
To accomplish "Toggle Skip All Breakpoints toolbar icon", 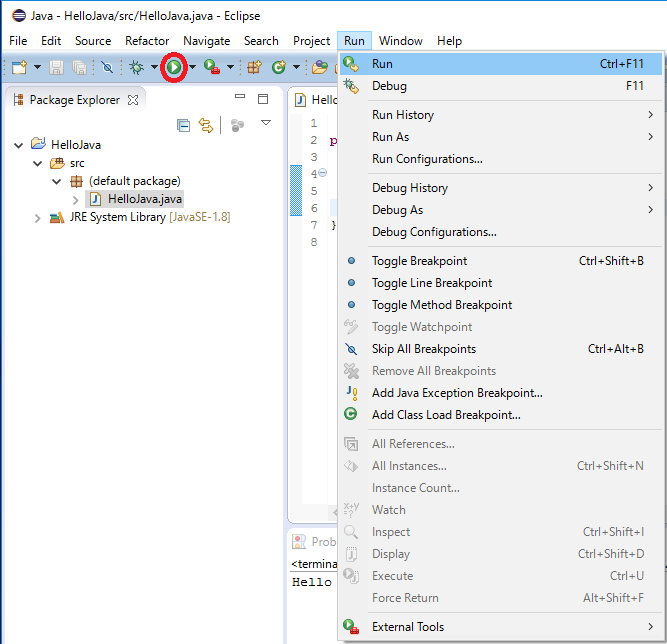I will click(107, 67).
